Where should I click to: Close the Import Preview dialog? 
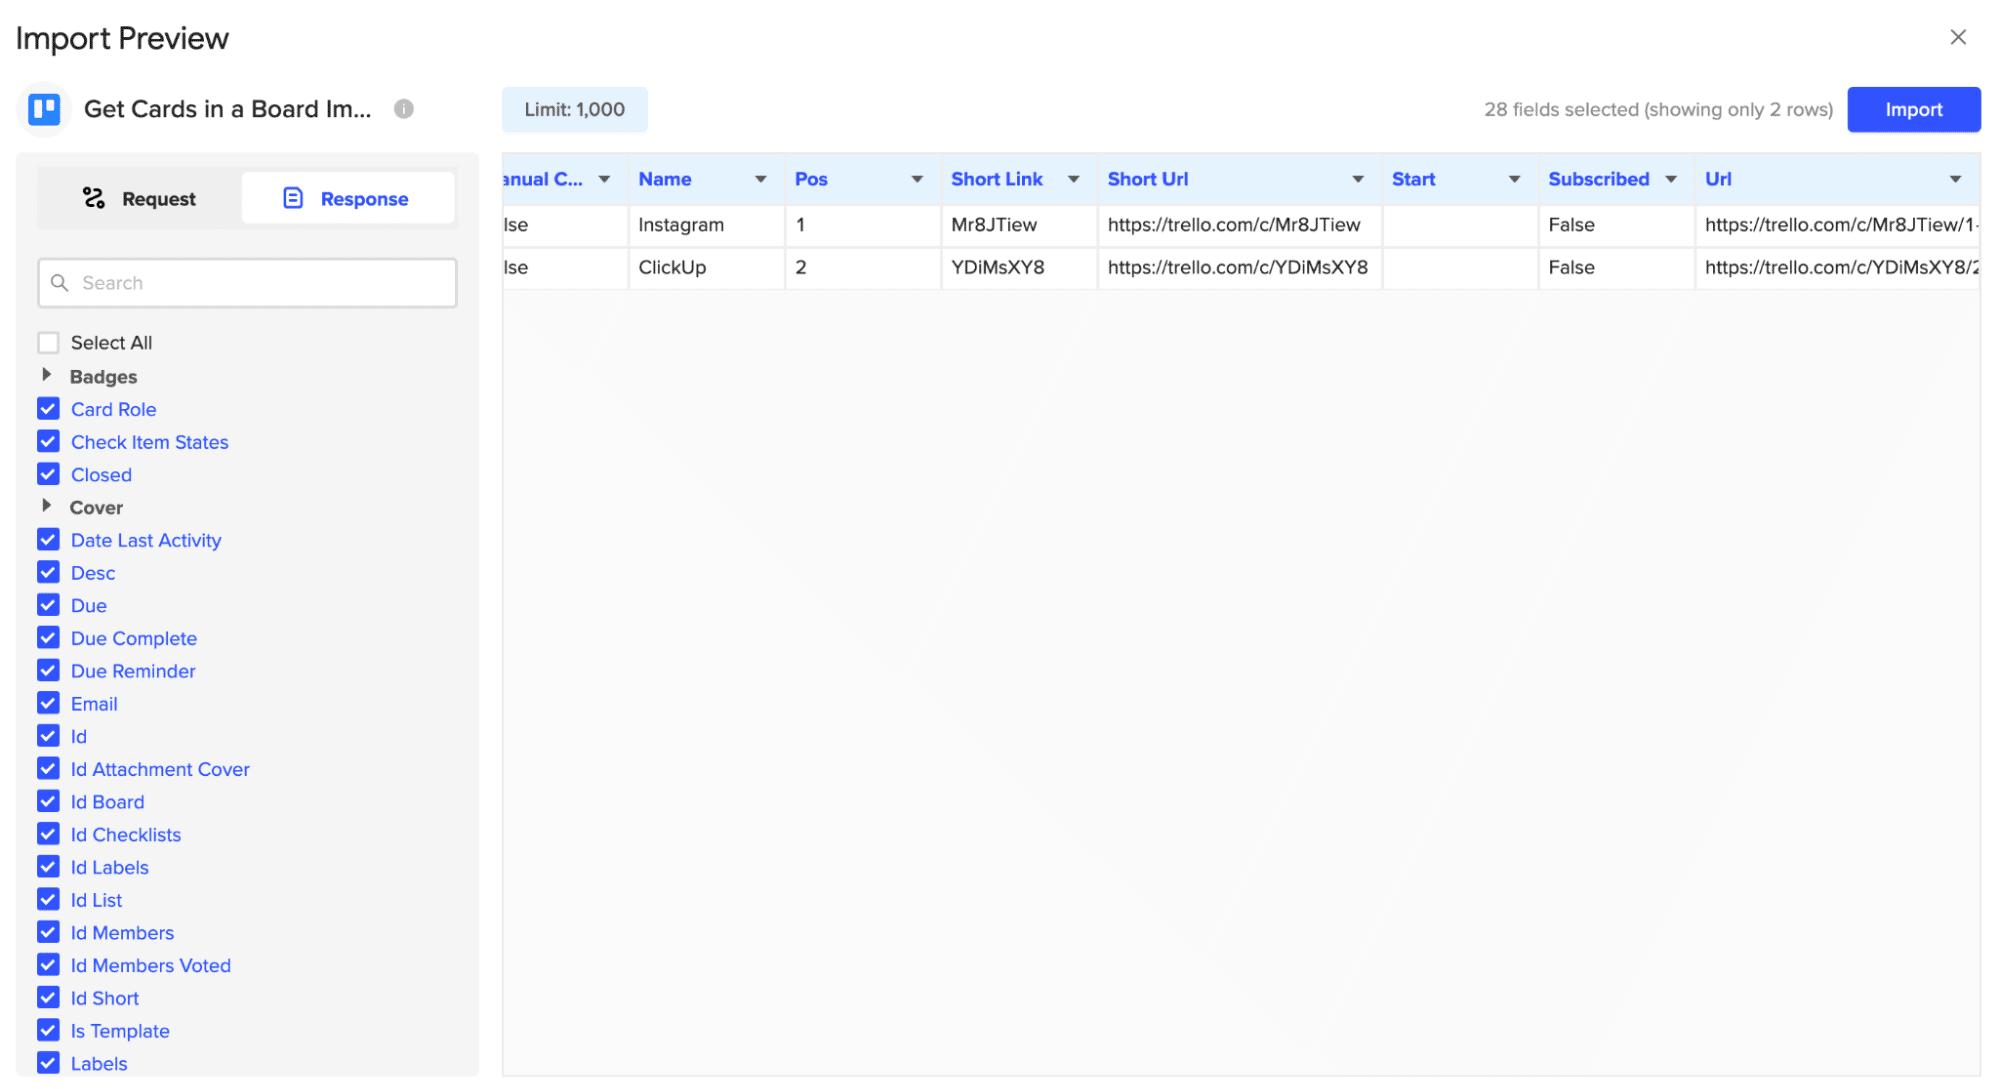[x=1957, y=37]
